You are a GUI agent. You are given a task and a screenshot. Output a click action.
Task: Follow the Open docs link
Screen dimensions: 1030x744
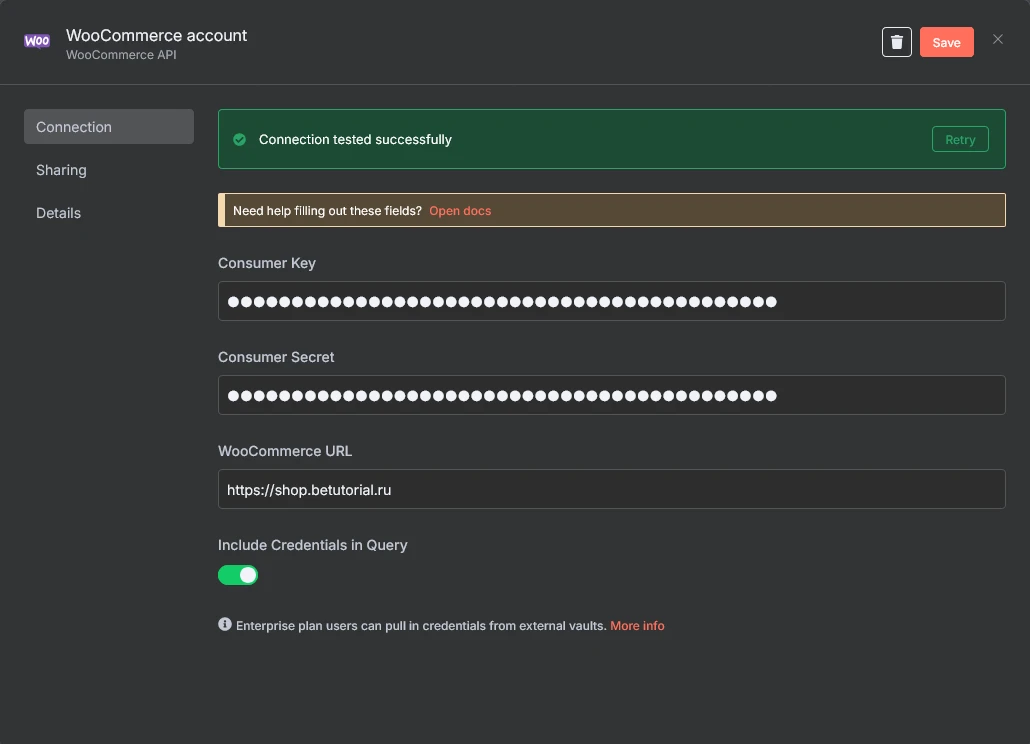460,211
